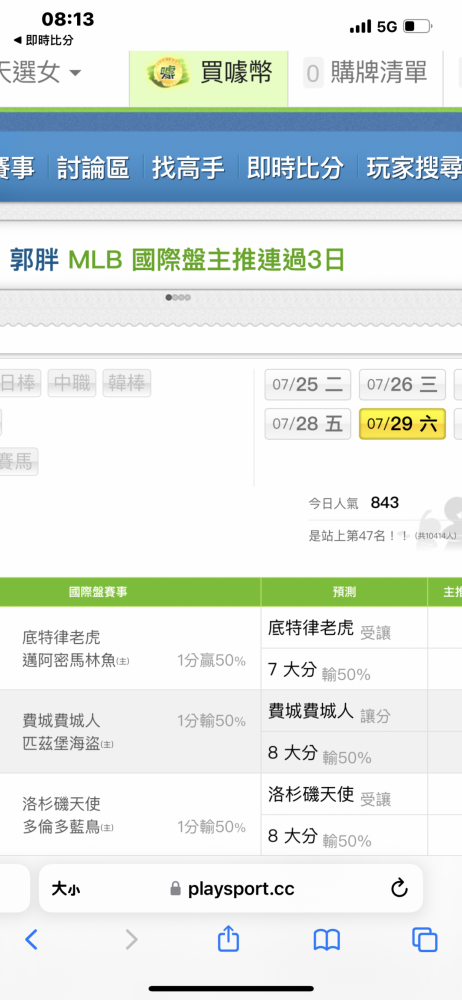
Task: Open the Safari bookmarks book icon
Action: click(327, 940)
